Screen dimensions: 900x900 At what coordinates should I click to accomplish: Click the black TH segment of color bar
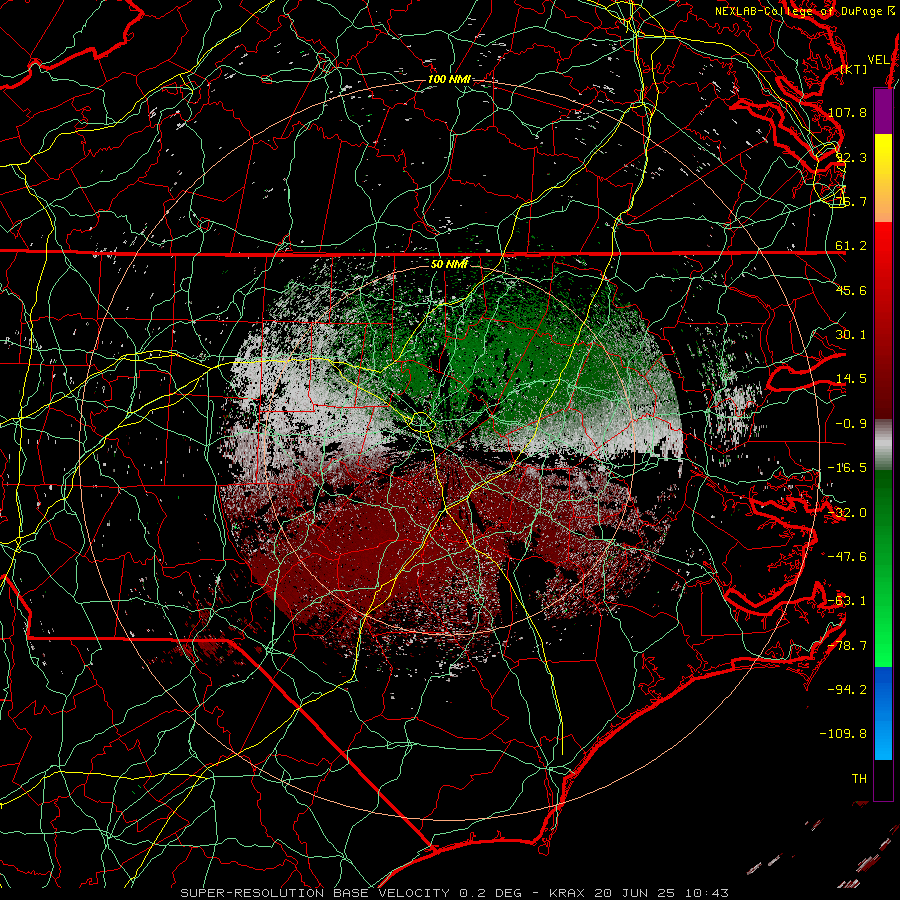883,780
